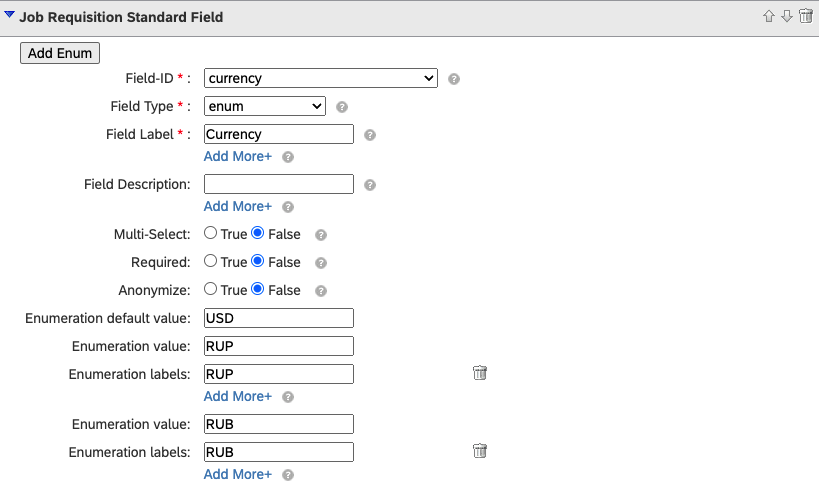Open help next to Field Description's Add More+
Image resolution: width=819 pixels, height=493 pixels.
tap(288, 207)
